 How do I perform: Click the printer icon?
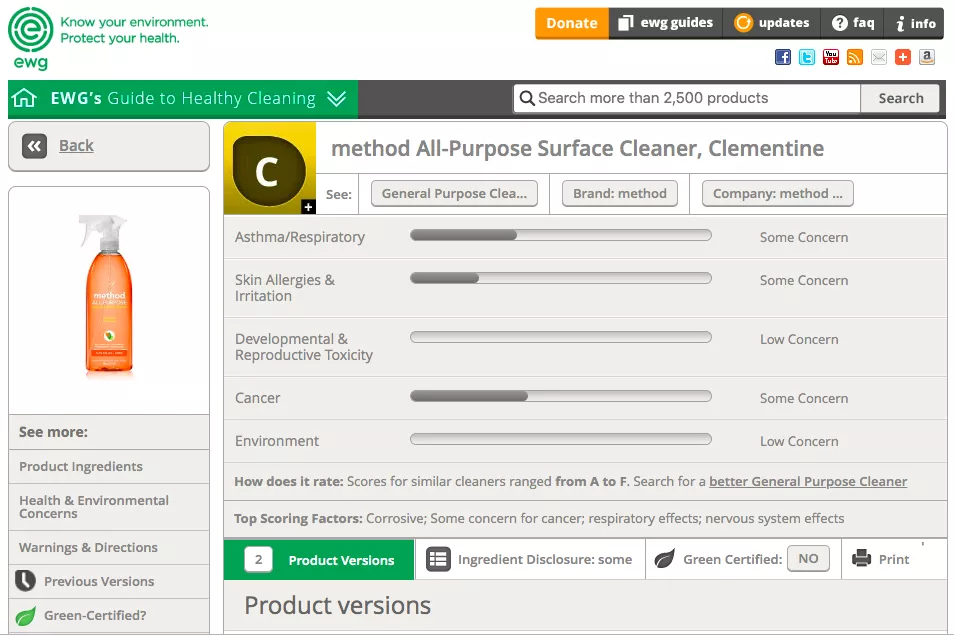[862, 558]
